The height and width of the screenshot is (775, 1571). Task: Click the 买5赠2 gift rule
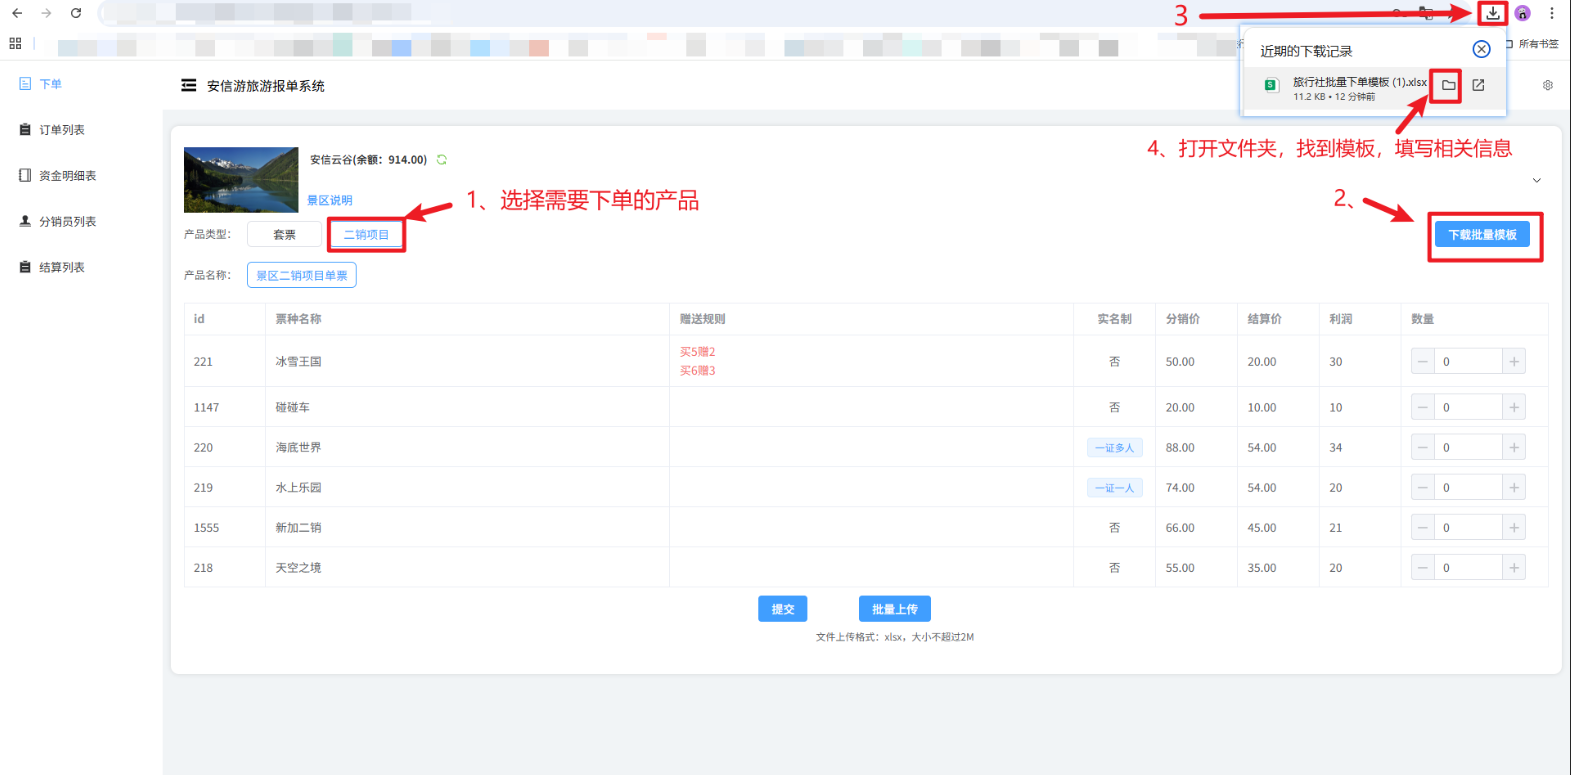point(698,352)
